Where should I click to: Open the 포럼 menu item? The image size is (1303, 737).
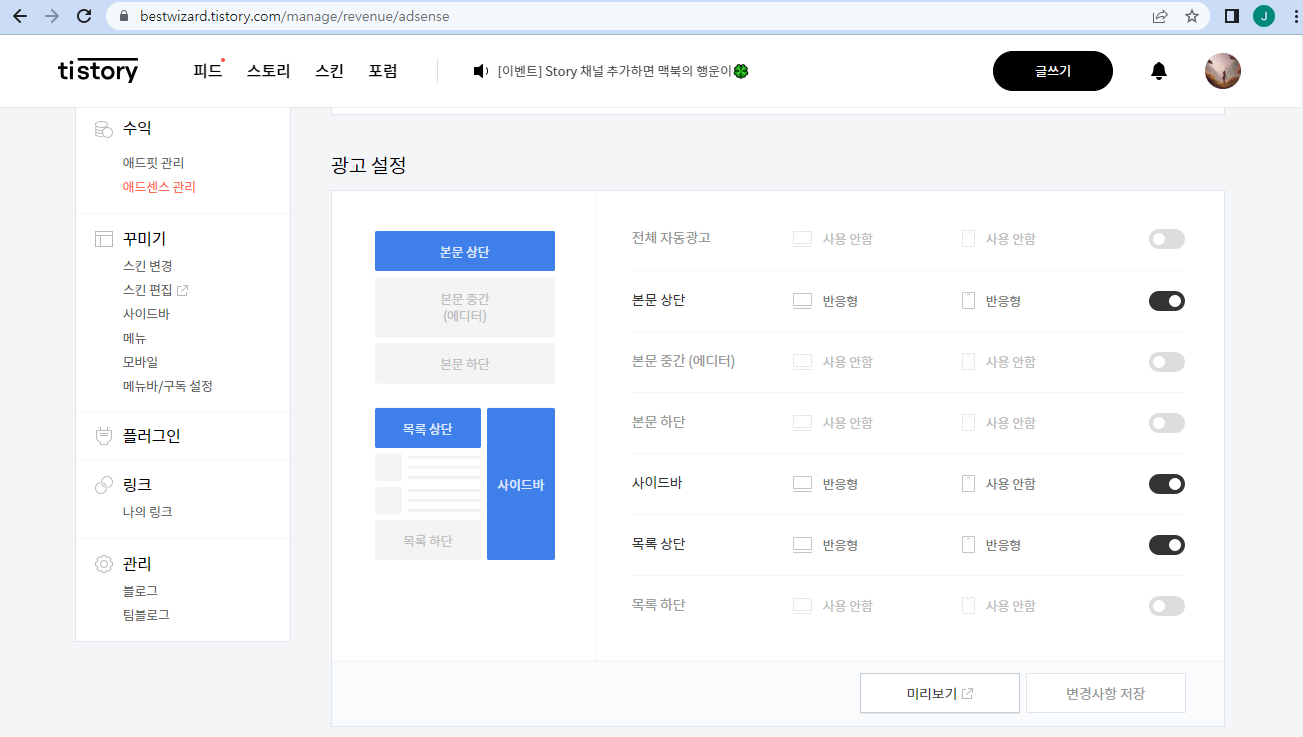(381, 71)
